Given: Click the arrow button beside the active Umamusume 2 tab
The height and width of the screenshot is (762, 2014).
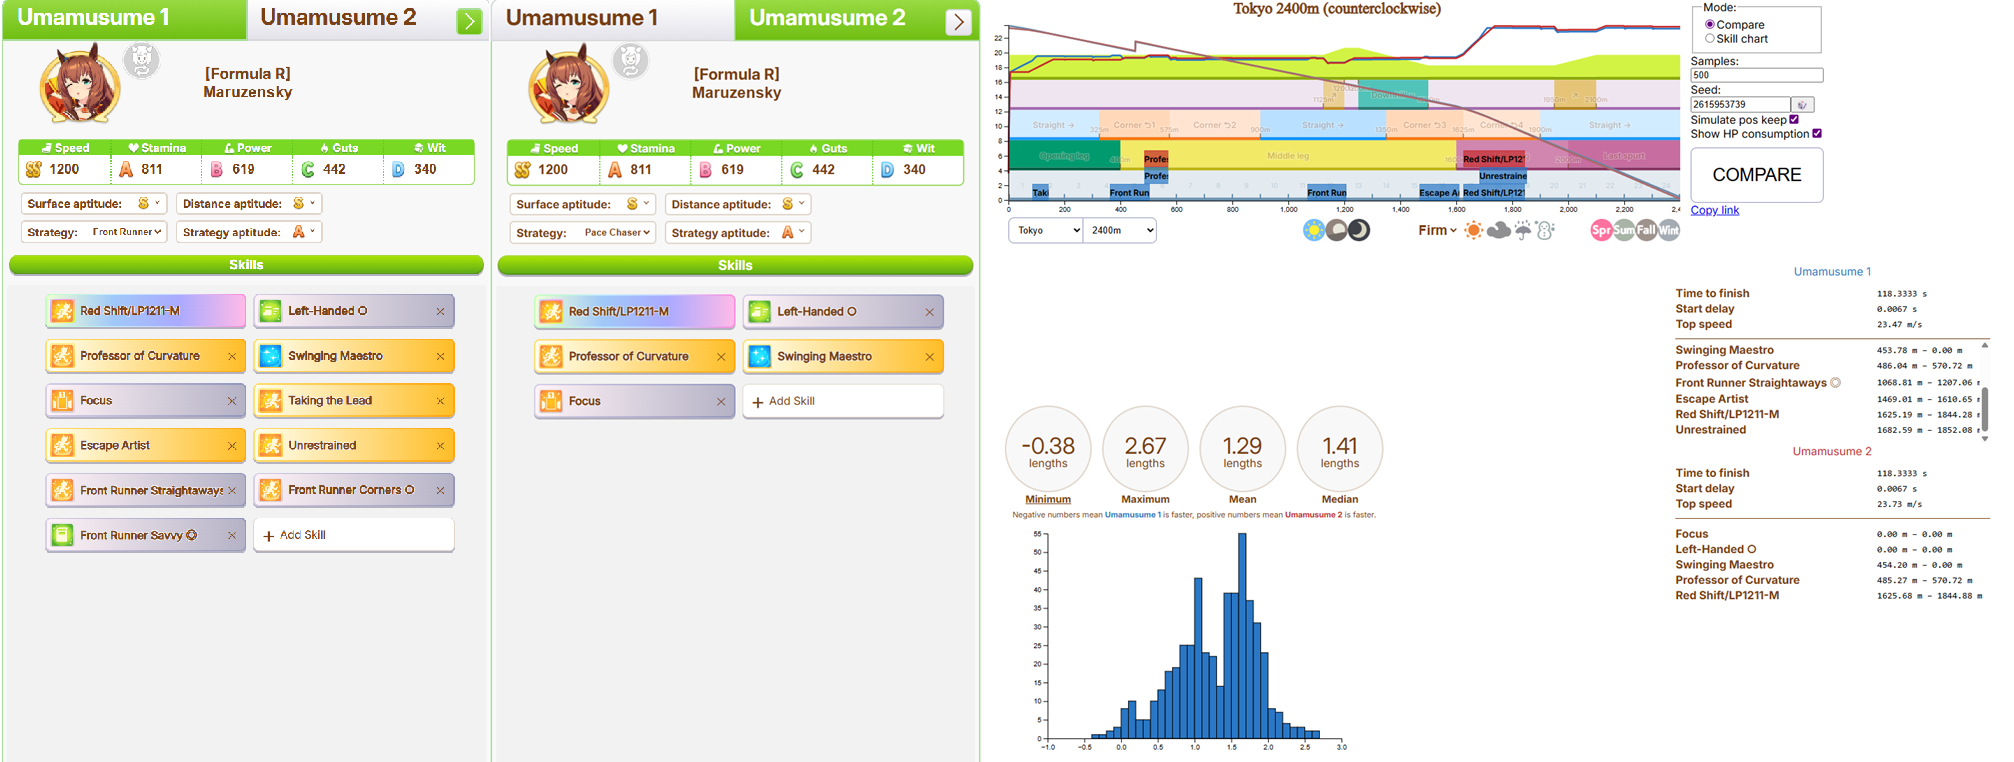Looking at the screenshot, I should tap(958, 21).
